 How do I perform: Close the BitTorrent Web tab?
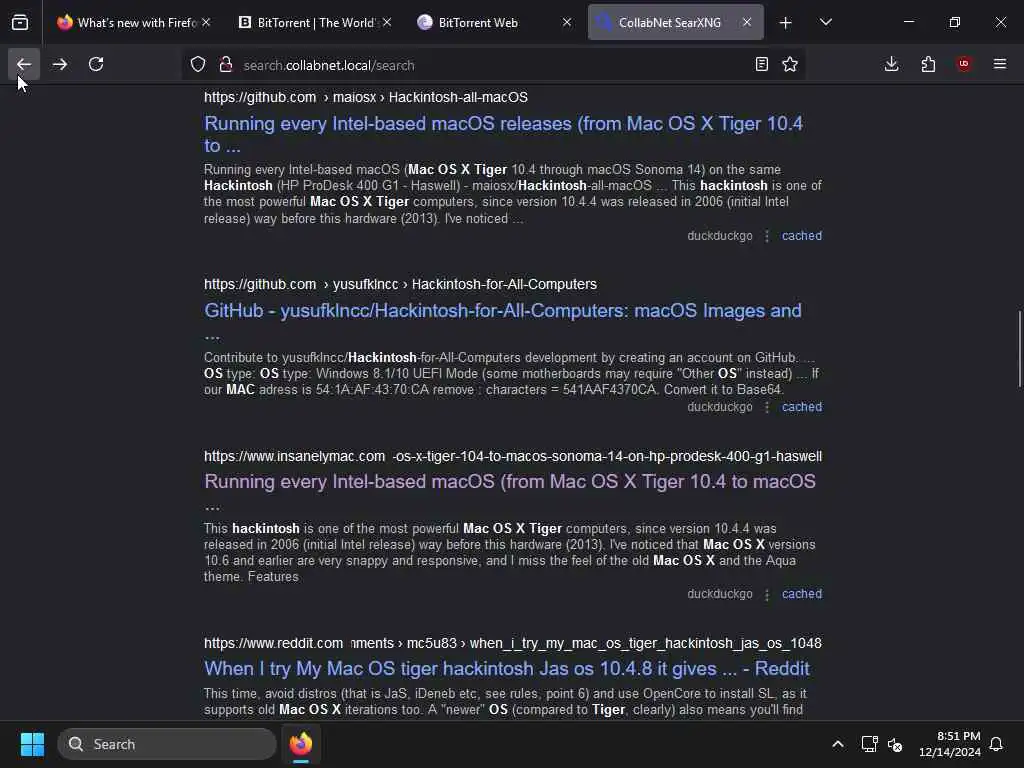567,22
